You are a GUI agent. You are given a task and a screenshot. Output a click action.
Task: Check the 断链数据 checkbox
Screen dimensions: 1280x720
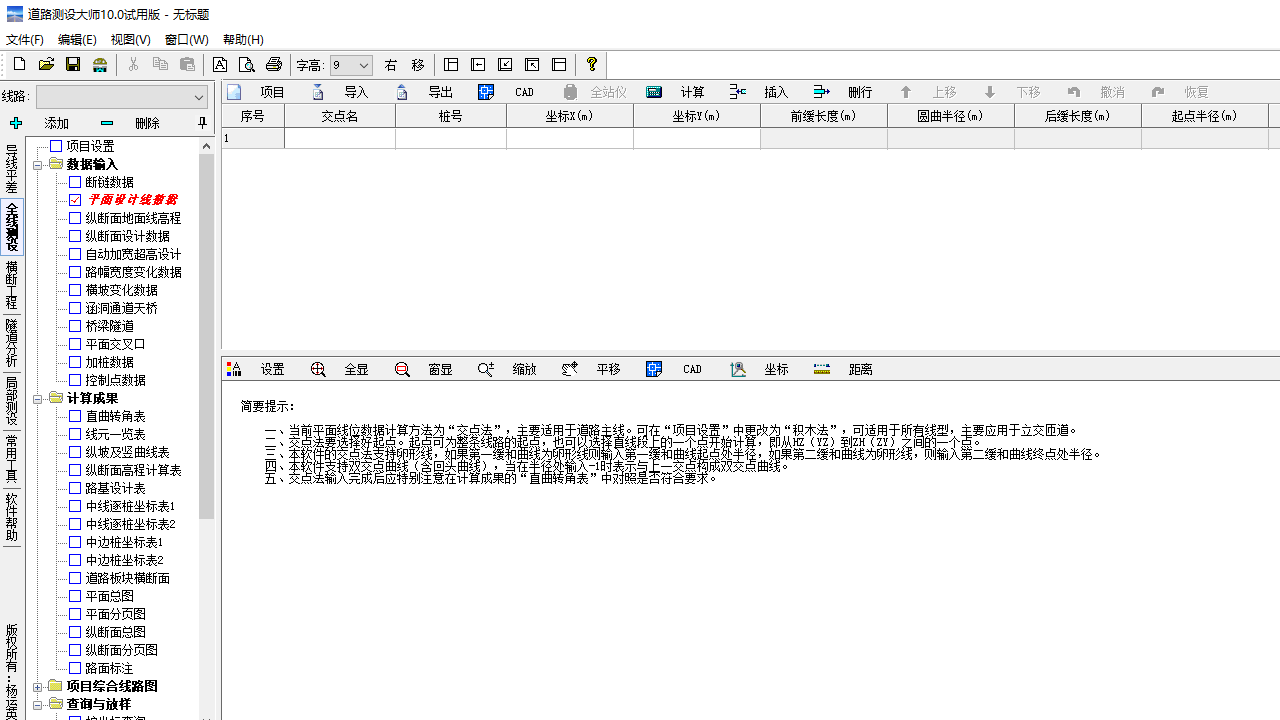[x=74, y=181]
